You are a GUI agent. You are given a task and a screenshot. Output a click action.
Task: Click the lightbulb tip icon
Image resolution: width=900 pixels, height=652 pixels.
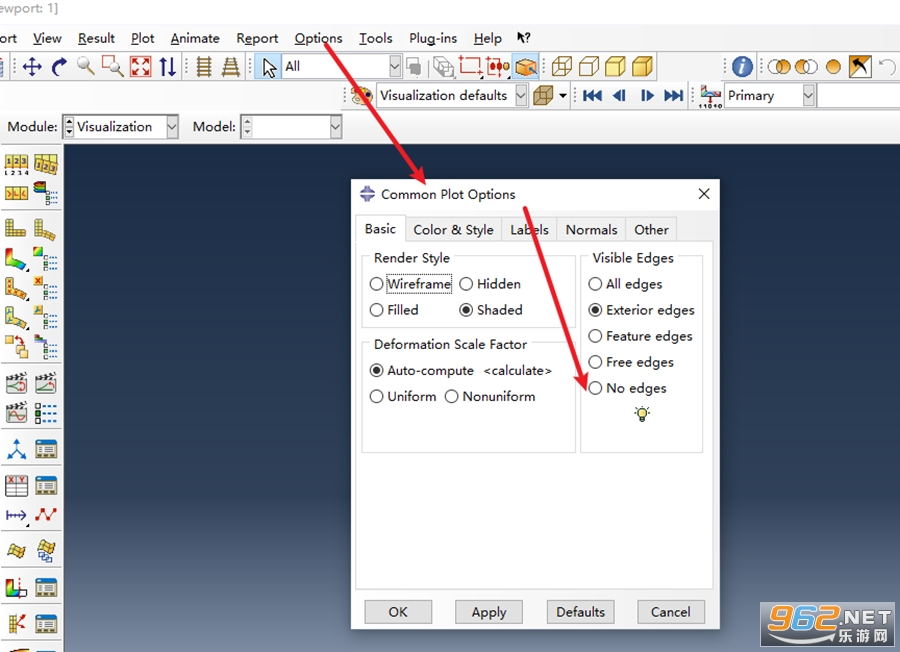642,413
